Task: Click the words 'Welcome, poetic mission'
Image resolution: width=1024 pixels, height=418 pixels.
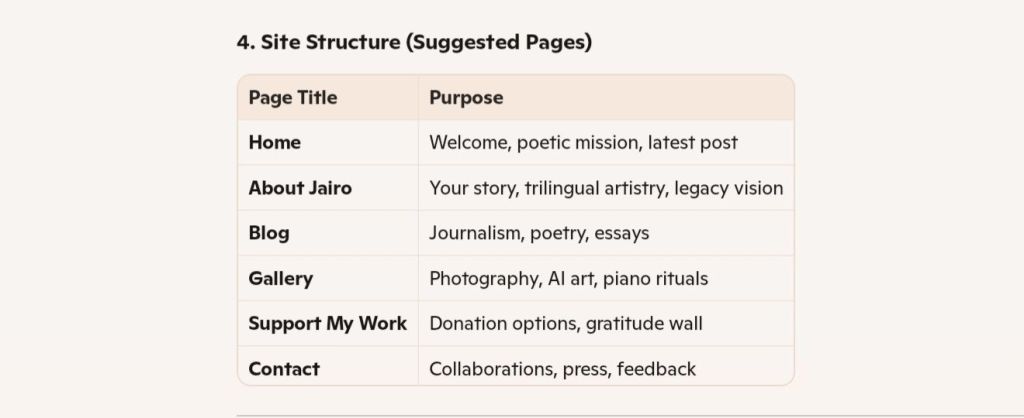Action: click(534, 143)
